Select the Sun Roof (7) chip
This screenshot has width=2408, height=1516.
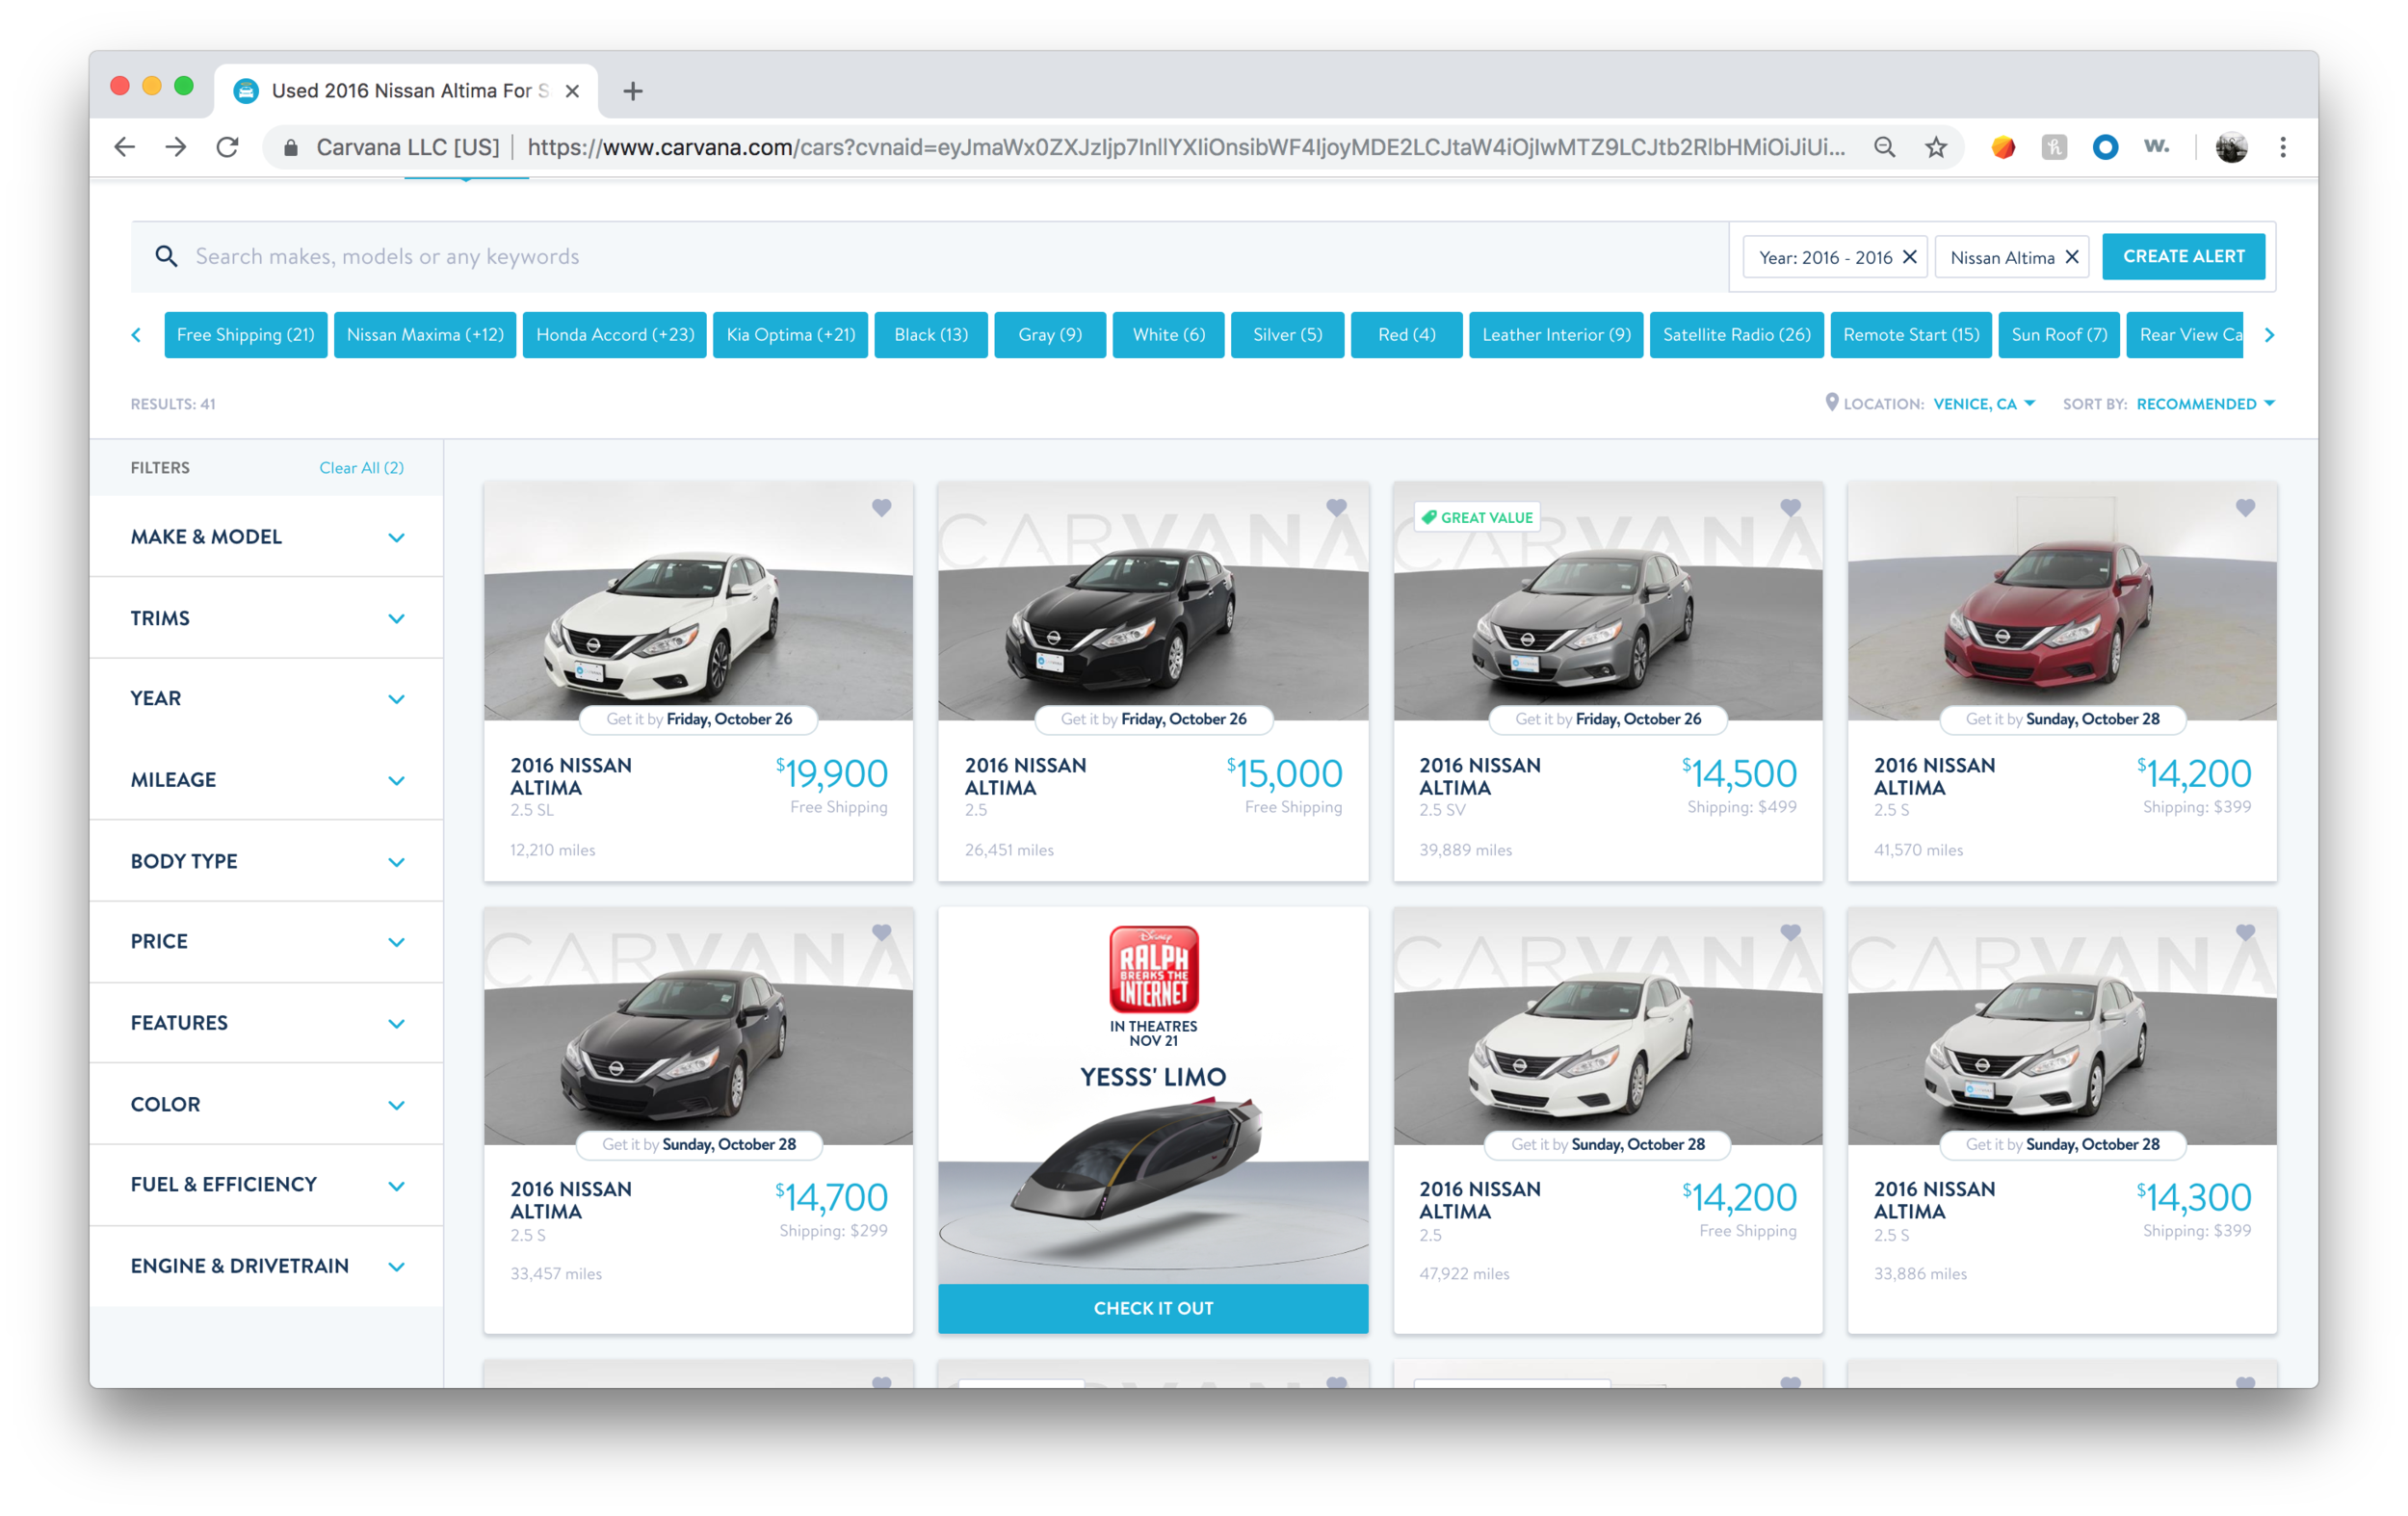[x=2059, y=335]
